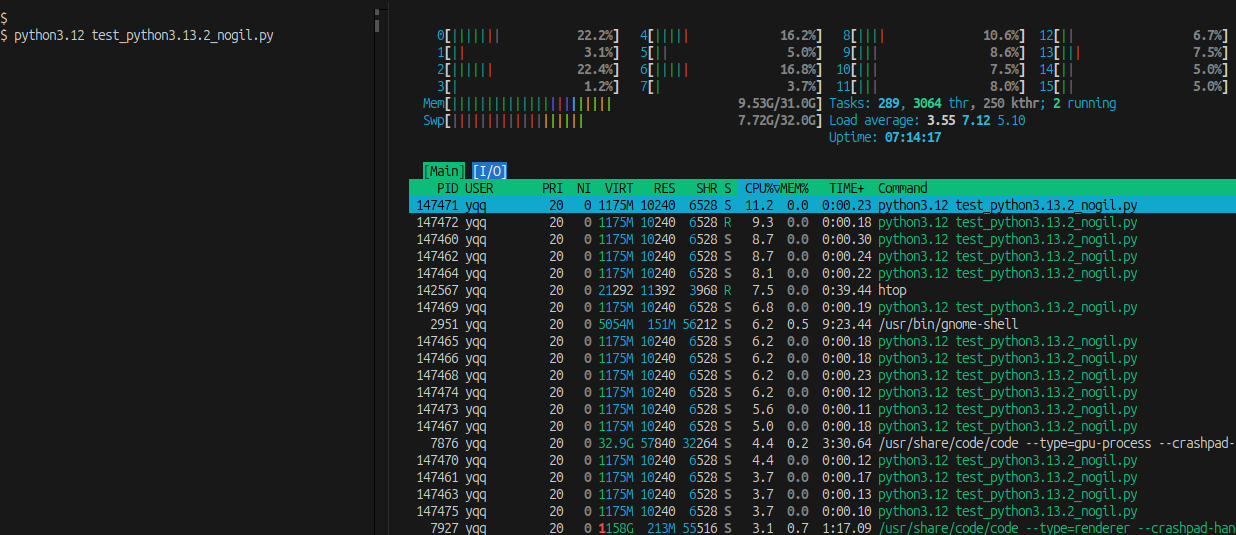Click the CPU 6 meter showing 16.8%

732,69
